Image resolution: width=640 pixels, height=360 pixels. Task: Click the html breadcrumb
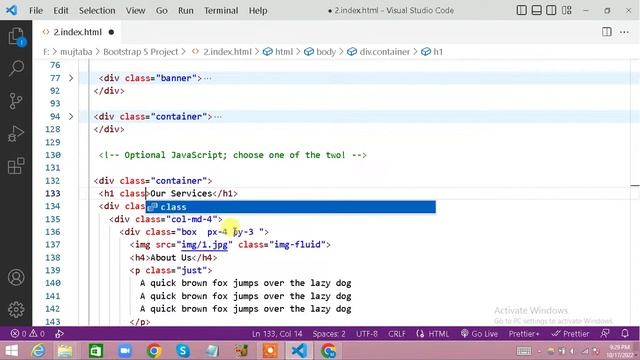pyautogui.click(x=284, y=52)
